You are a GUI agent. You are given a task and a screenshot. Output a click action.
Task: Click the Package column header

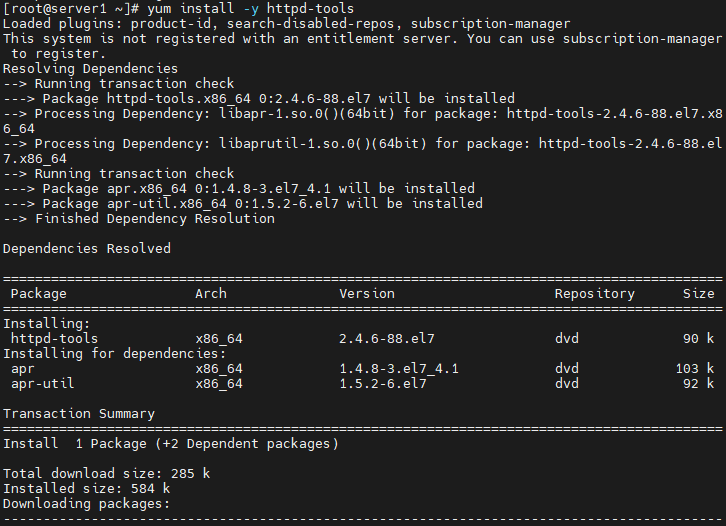(39, 294)
